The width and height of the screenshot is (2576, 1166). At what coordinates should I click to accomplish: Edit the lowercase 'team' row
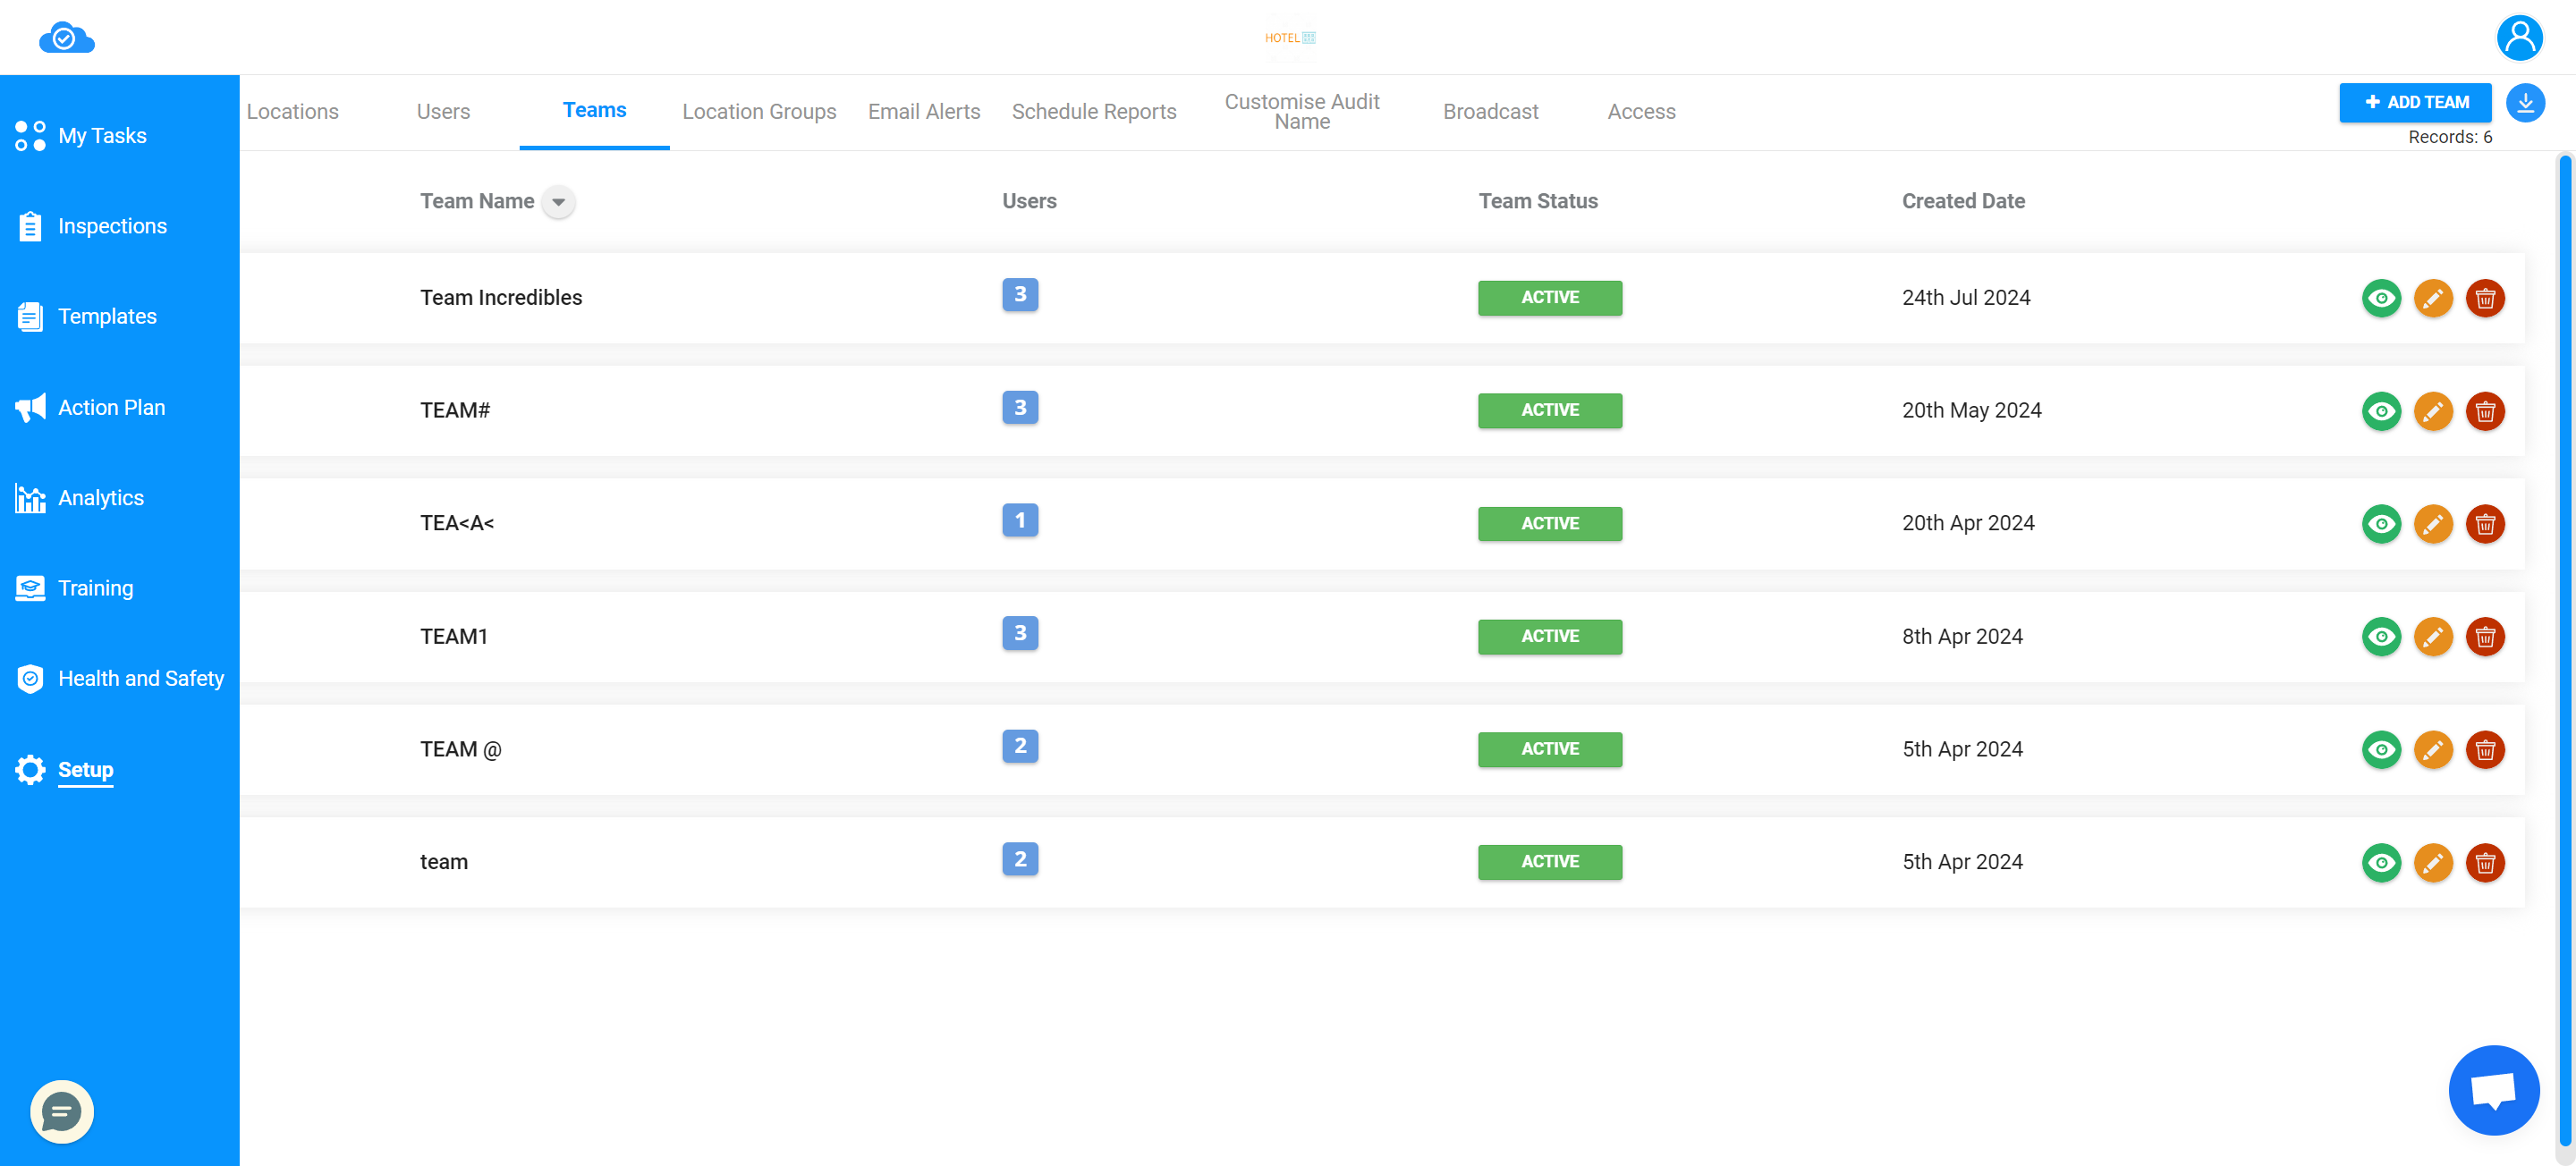[2433, 863]
